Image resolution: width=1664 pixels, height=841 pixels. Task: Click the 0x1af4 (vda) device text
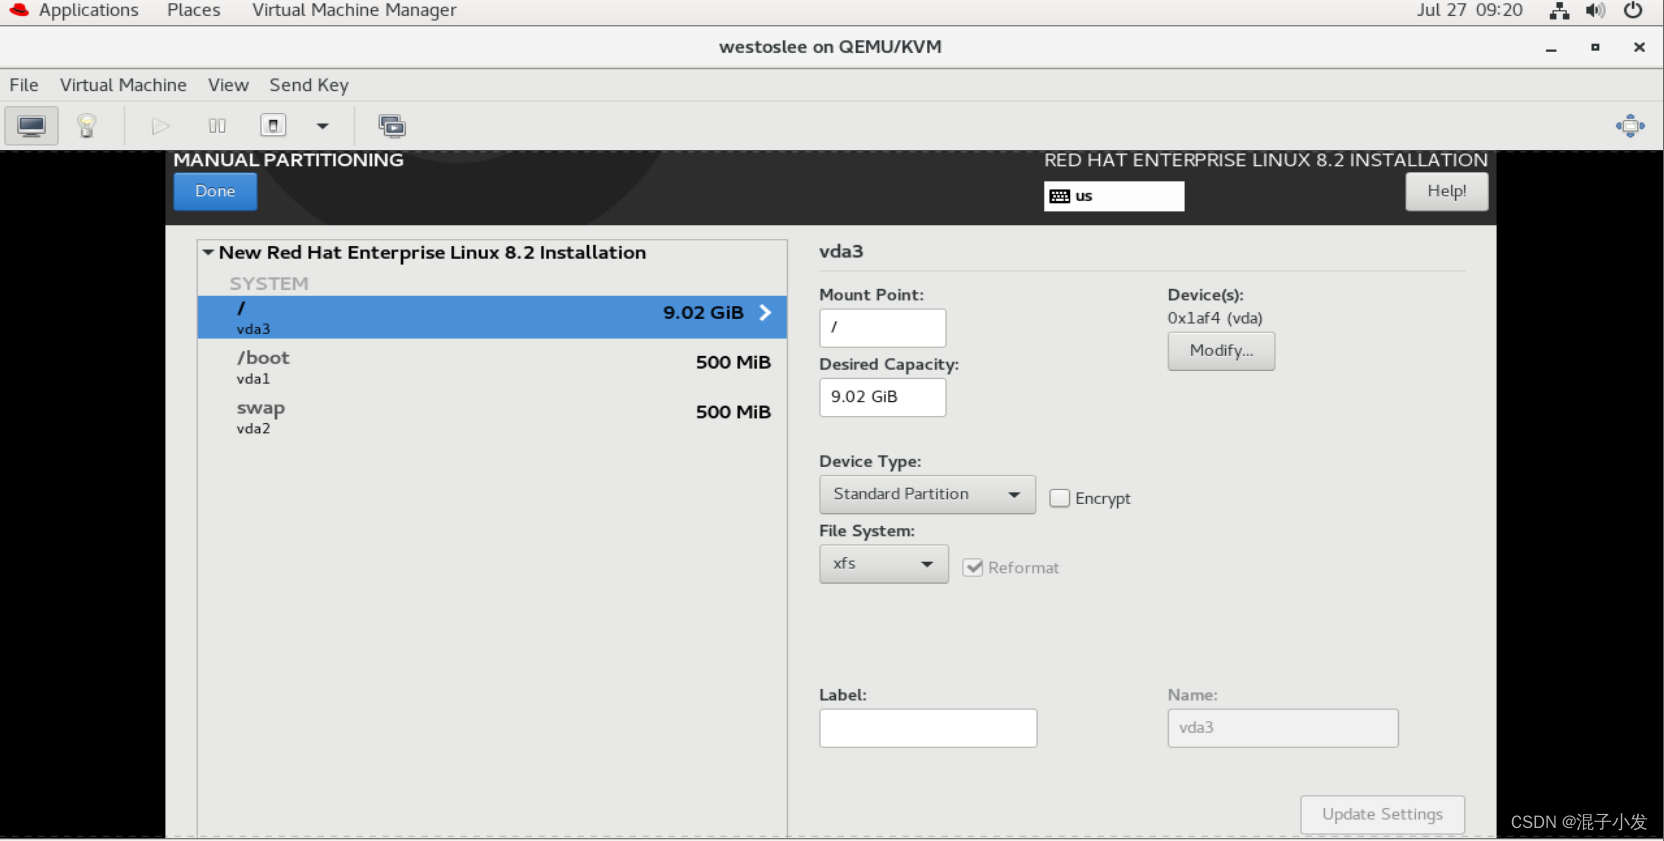[1215, 318]
